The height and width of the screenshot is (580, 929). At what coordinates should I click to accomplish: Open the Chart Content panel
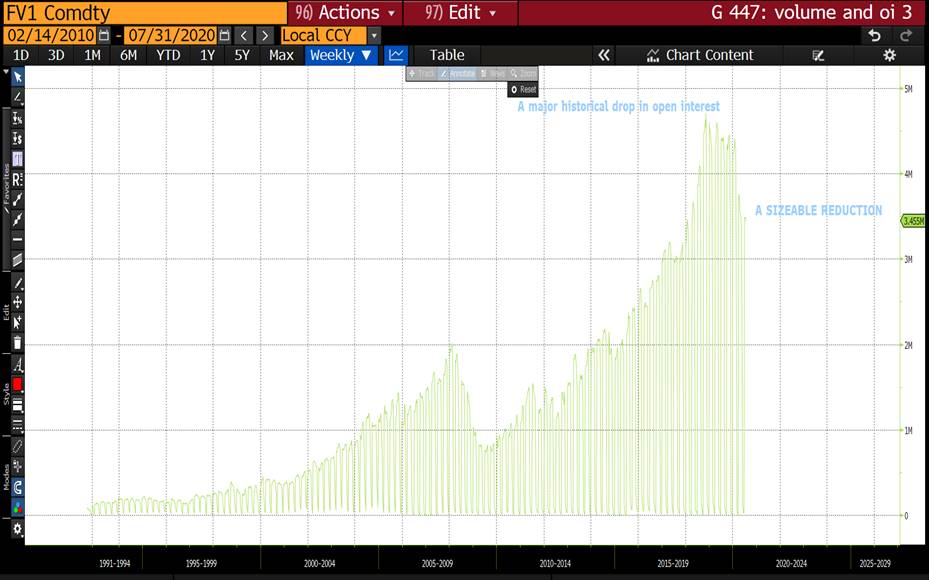click(699, 55)
